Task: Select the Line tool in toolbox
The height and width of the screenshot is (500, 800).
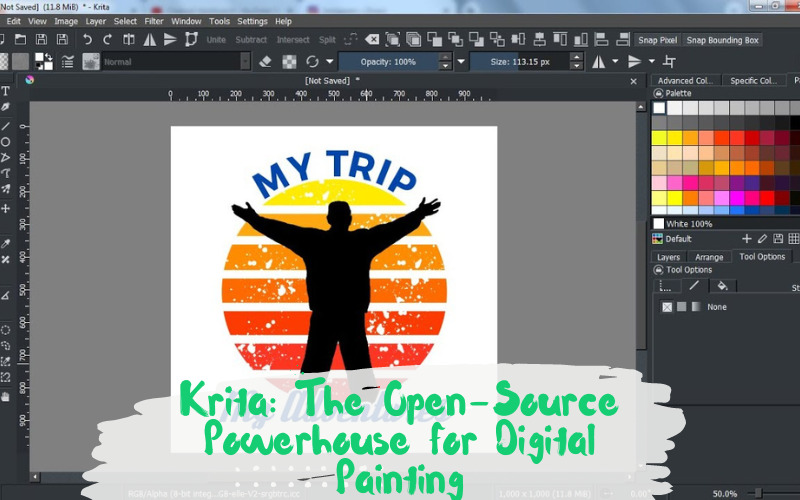Action: tap(6, 126)
